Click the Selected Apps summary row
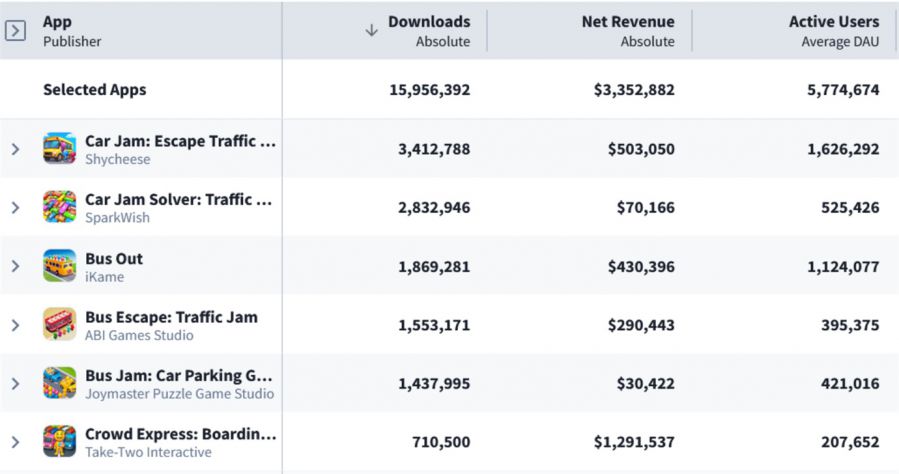899x474 pixels. click(x=95, y=90)
